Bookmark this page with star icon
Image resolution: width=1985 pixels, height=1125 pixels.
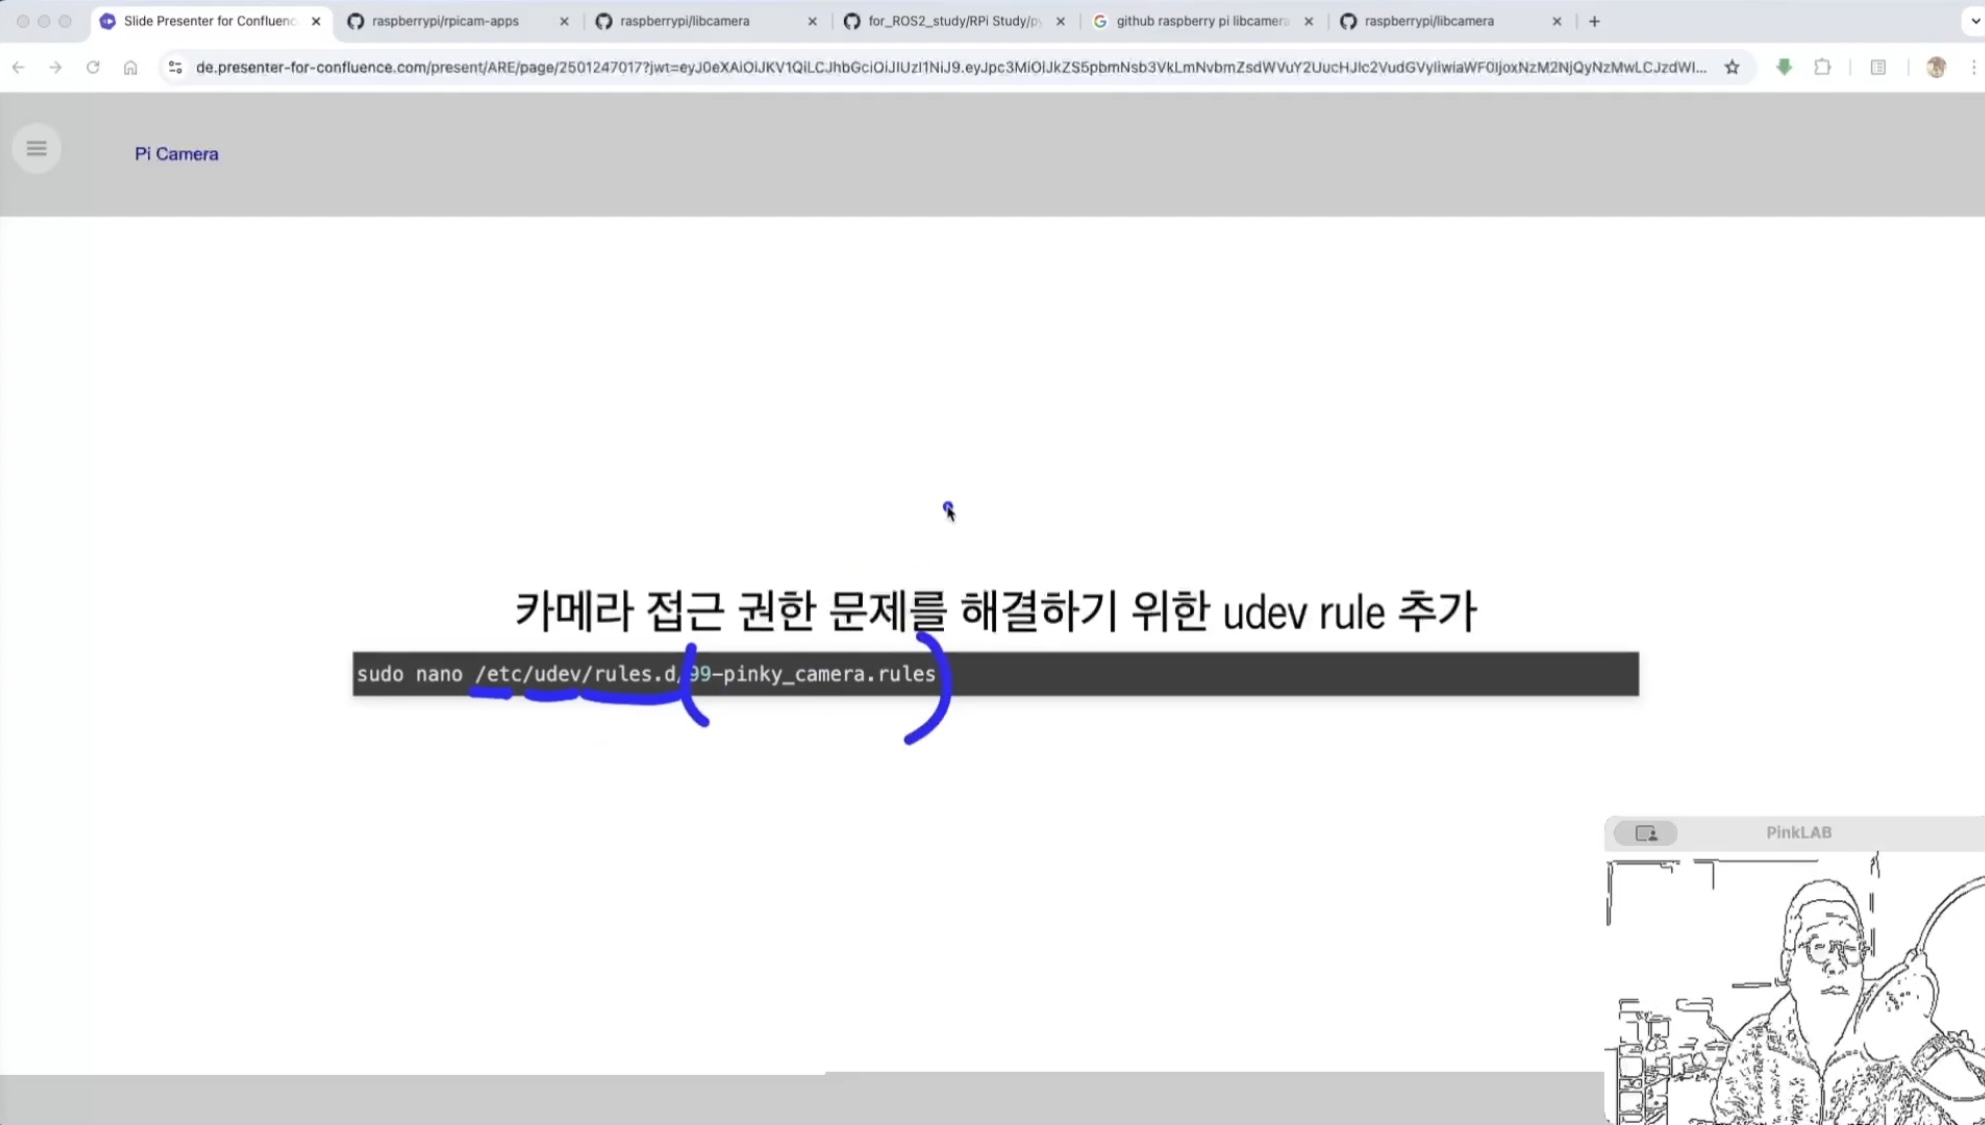(x=1732, y=67)
